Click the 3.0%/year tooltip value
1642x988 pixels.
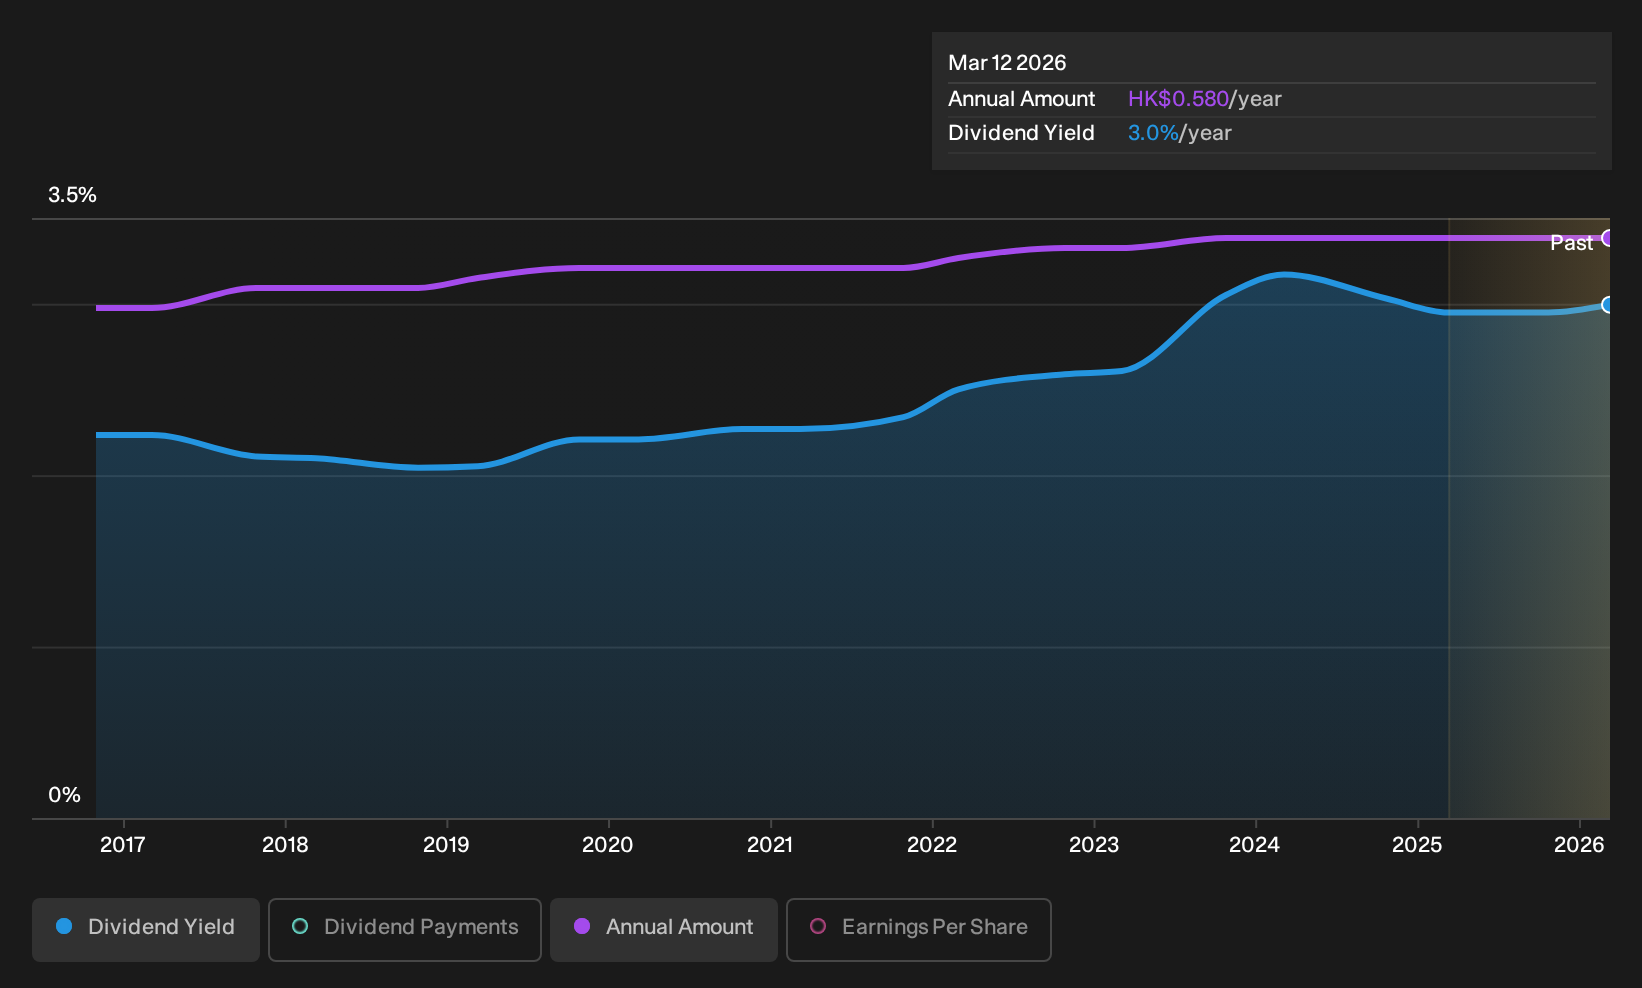1179,133
